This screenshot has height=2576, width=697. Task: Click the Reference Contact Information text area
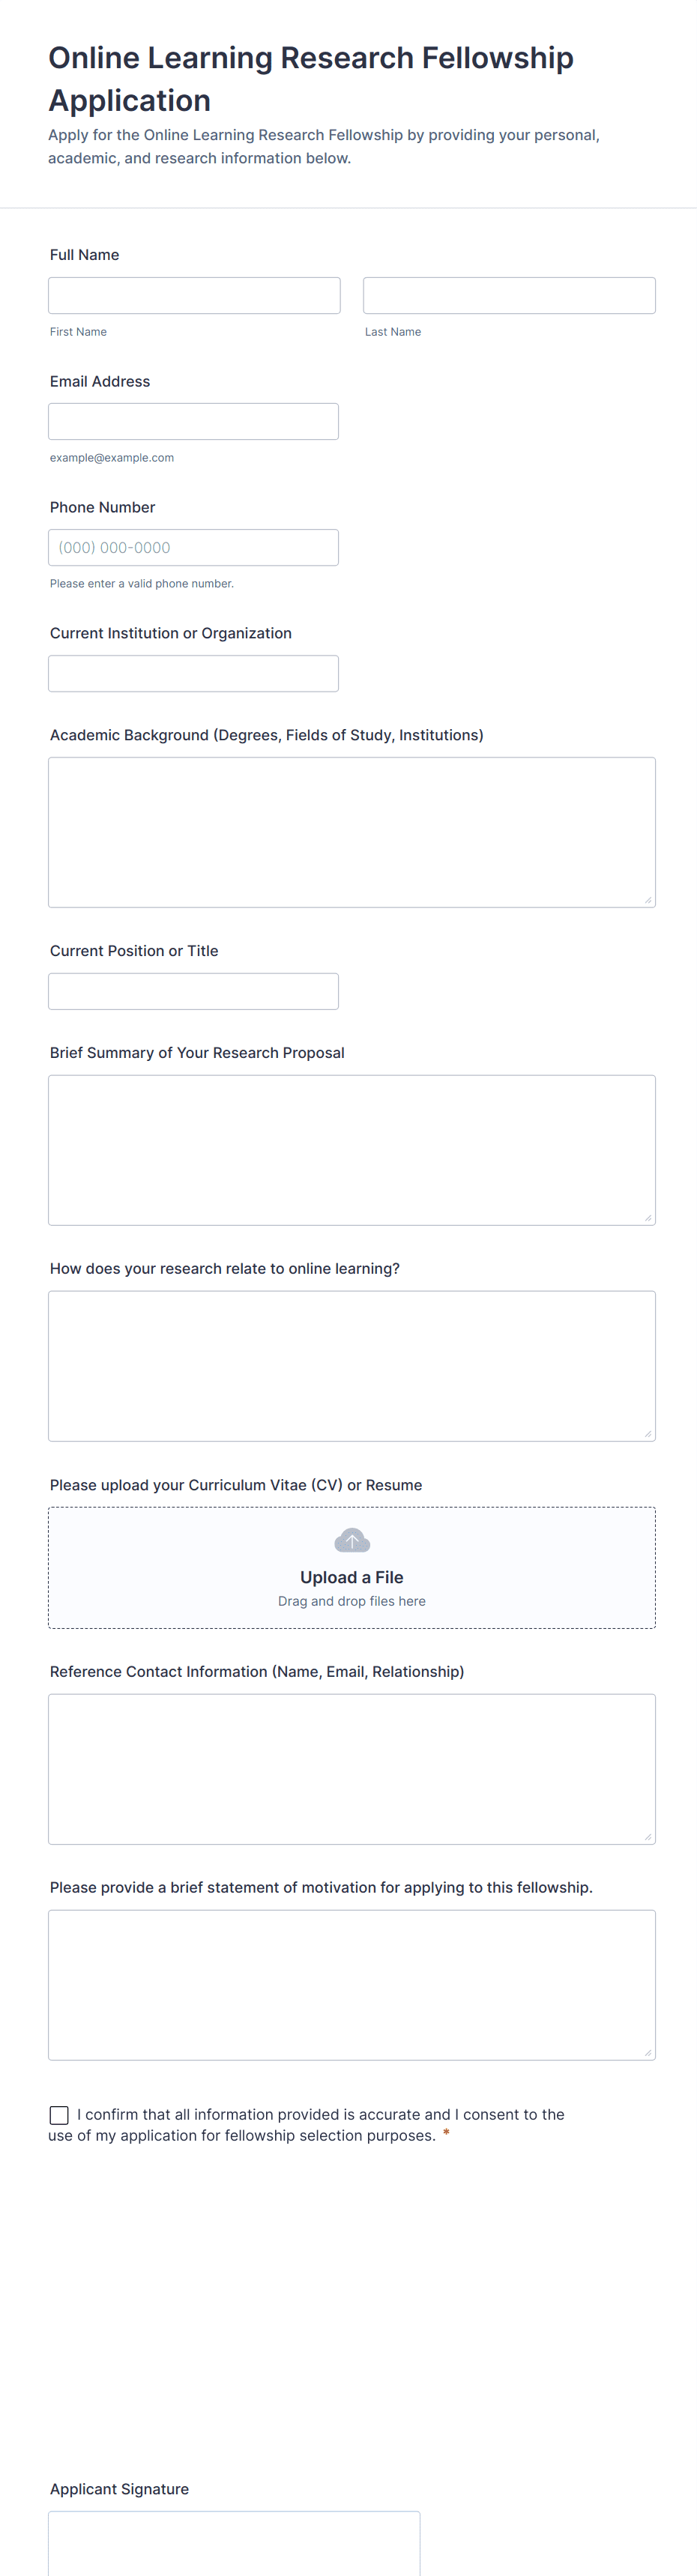pos(351,1769)
